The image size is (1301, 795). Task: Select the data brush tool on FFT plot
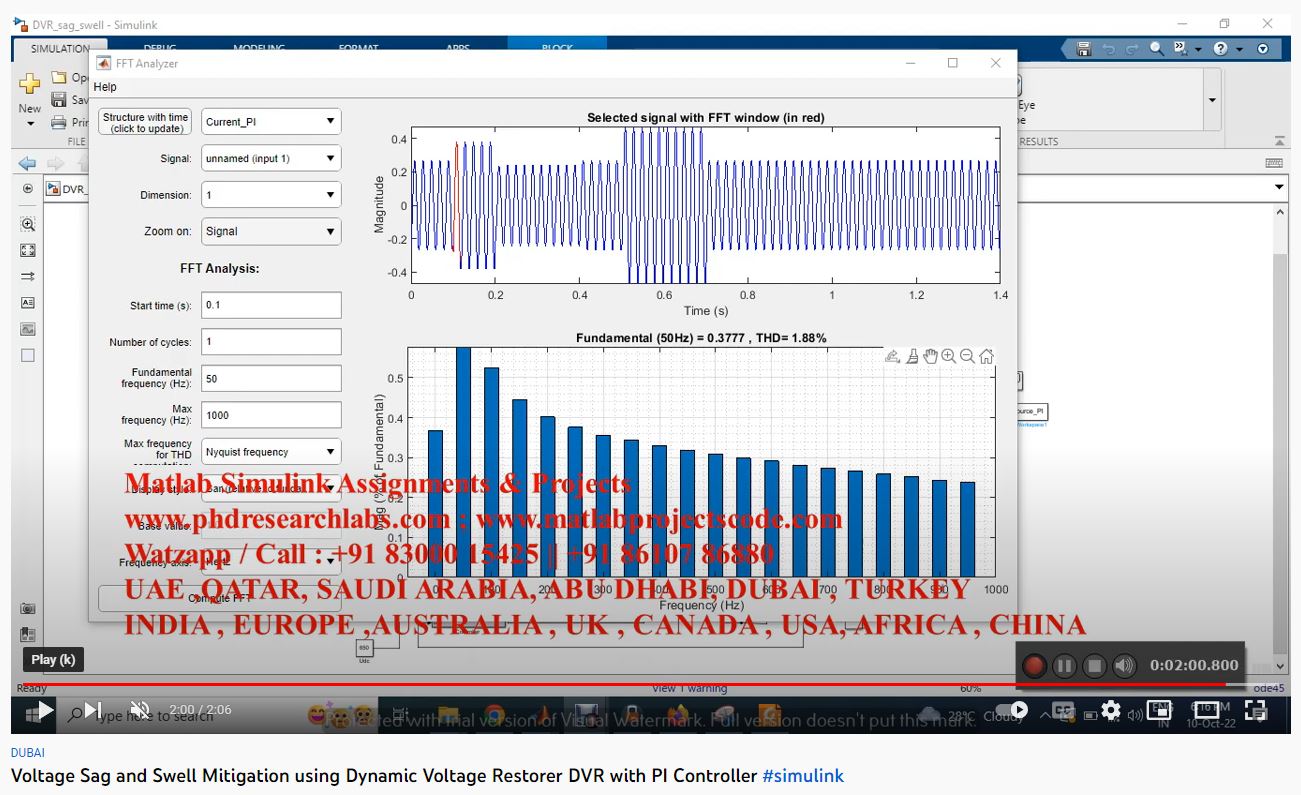pyautogui.click(x=912, y=356)
